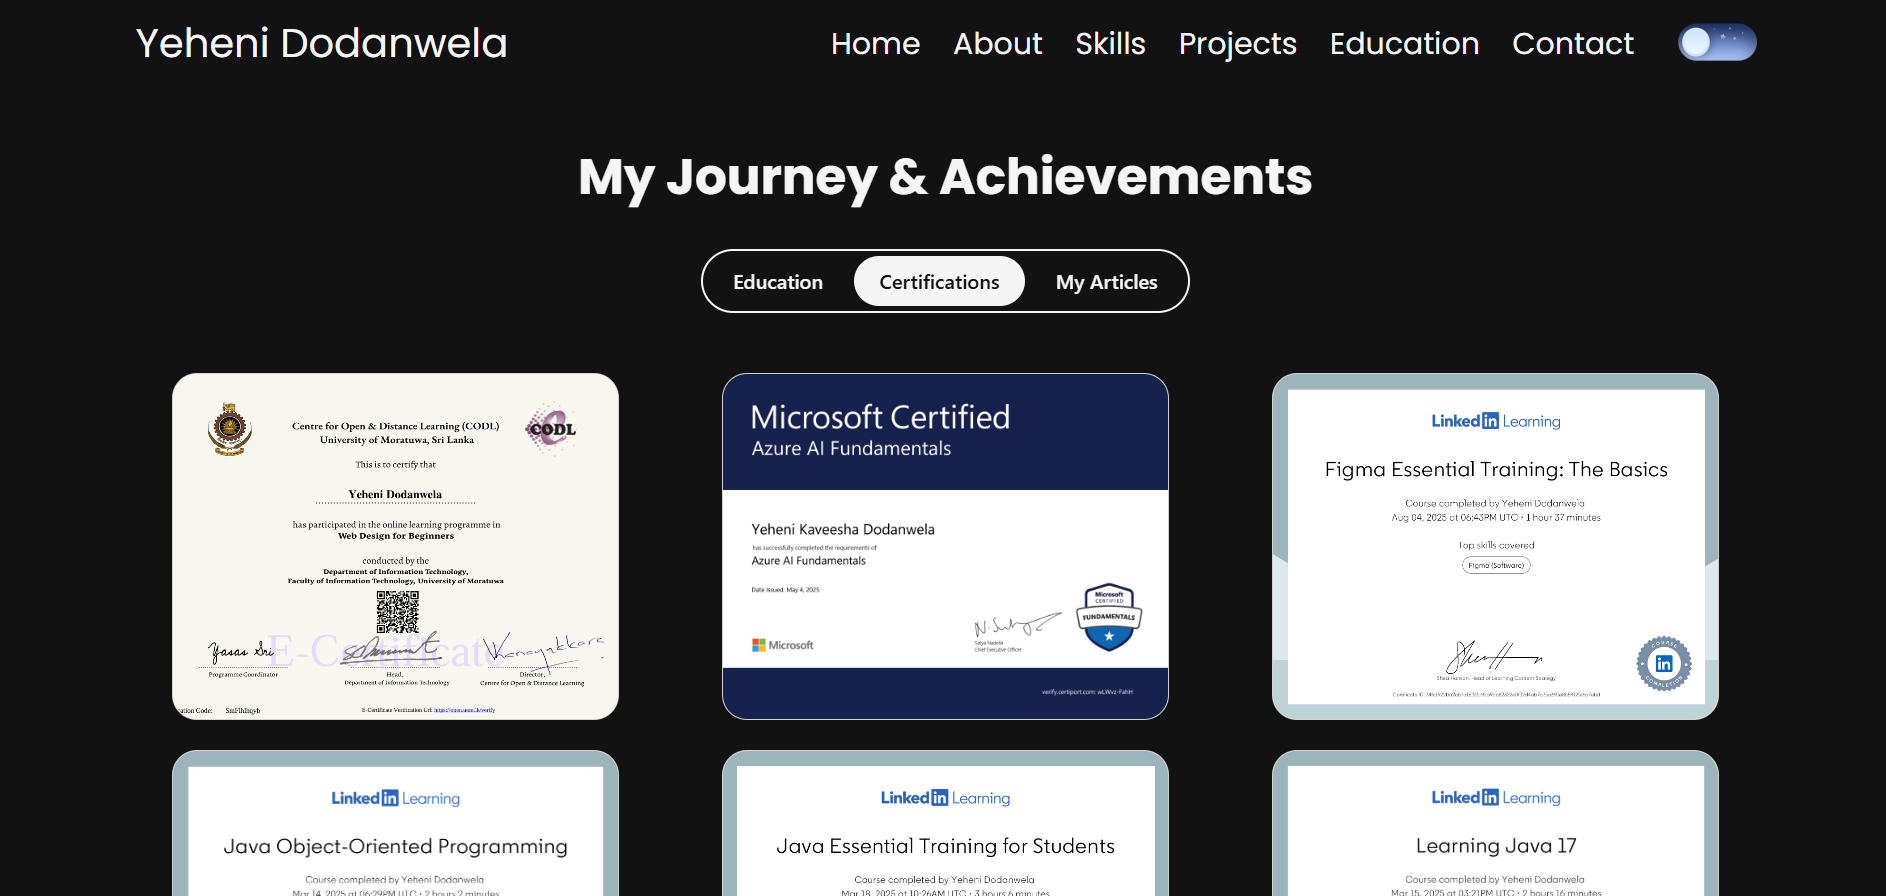Toggle the dark/light theme switch
The height and width of the screenshot is (896, 1886).
[x=1716, y=43]
